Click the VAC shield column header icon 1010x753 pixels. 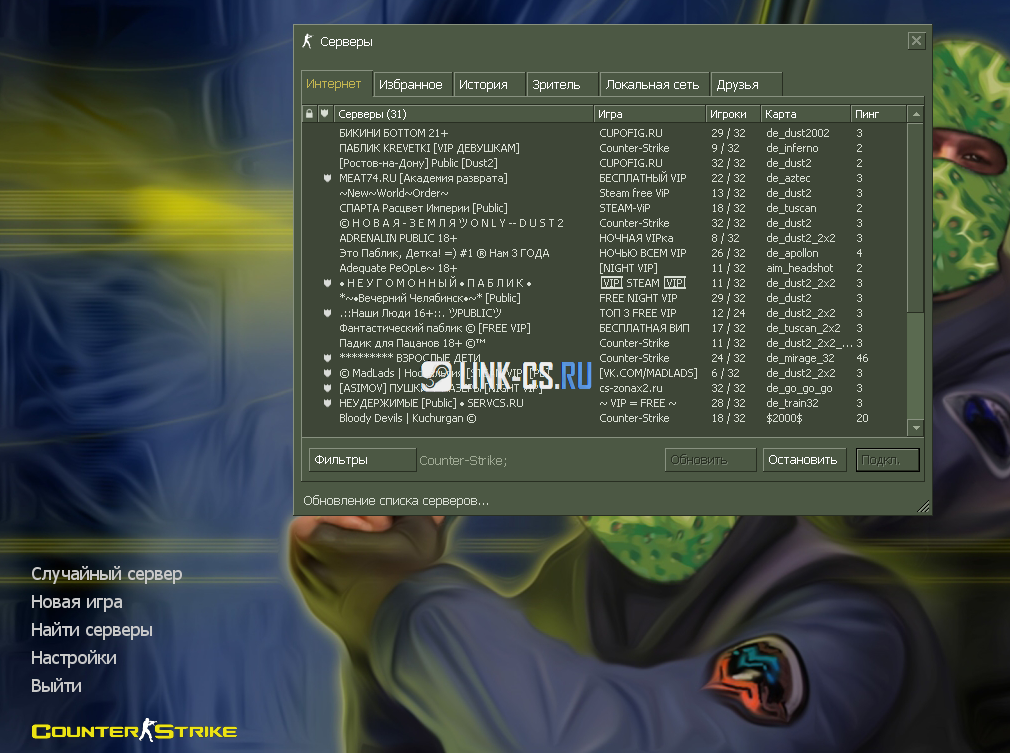[325, 114]
